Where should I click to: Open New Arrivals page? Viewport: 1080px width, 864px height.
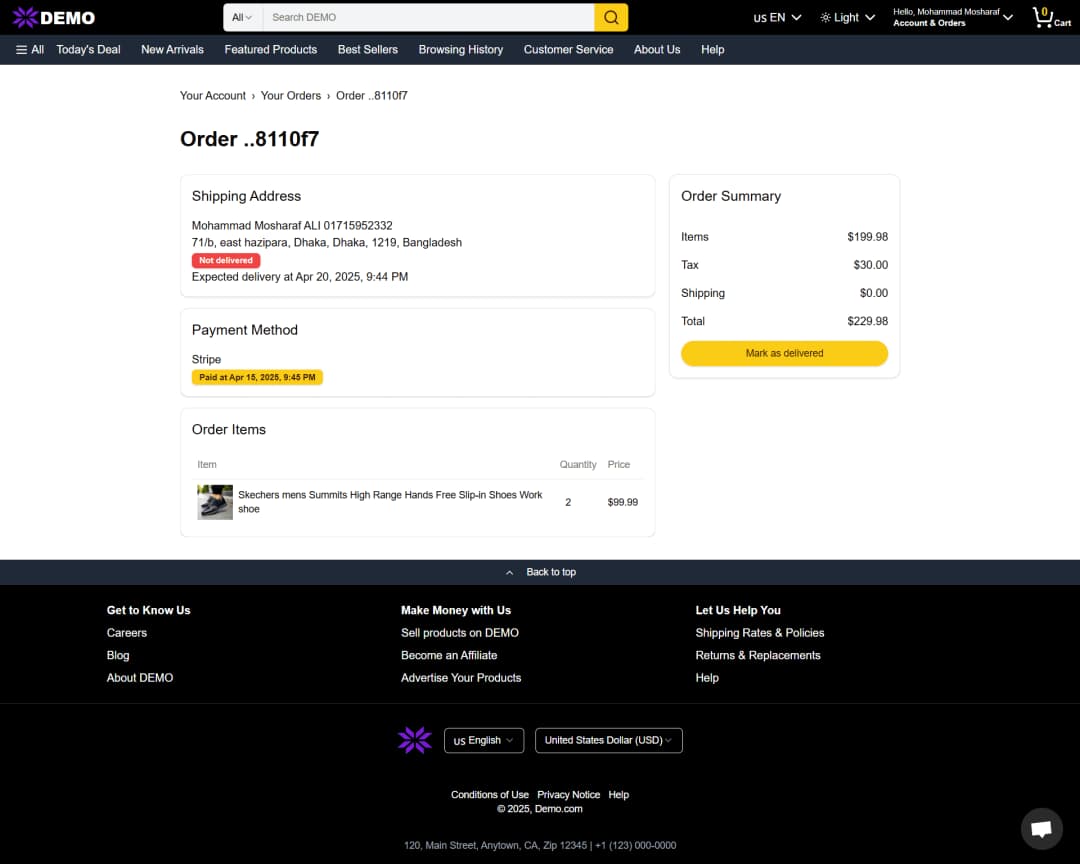[x=172, y=50]
